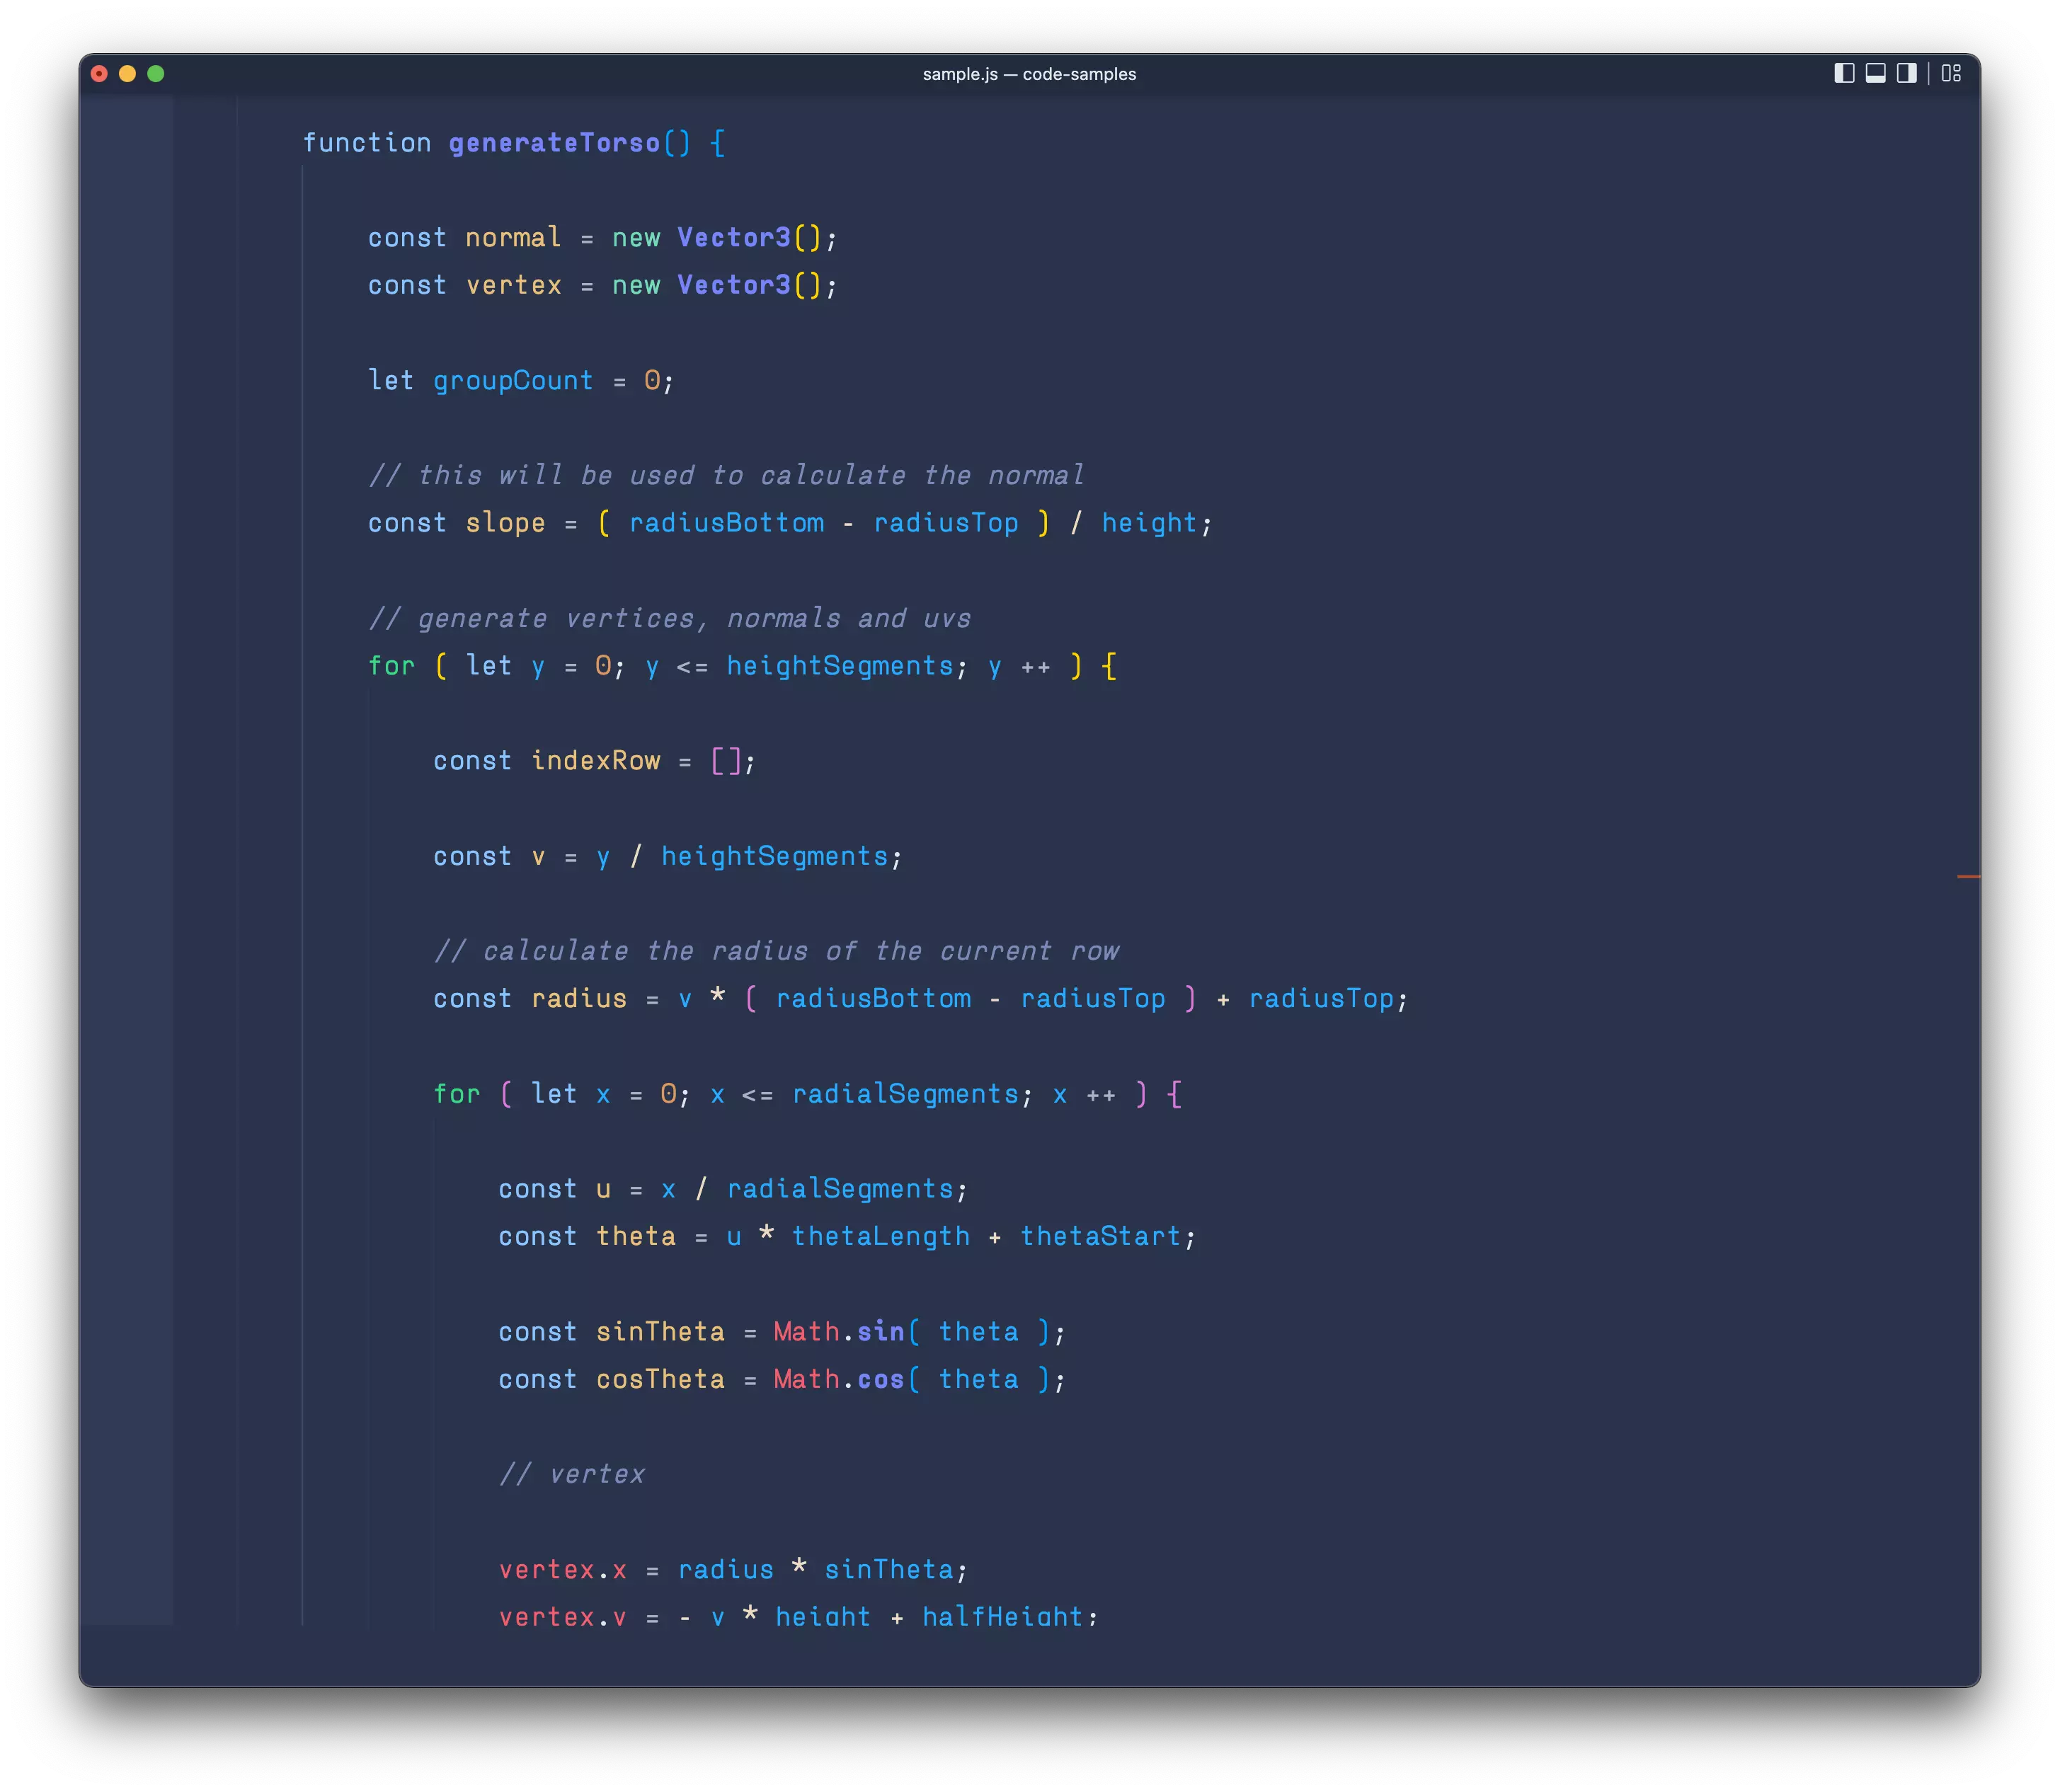Image resolution: width=2060 pixels, height=1792 pixels.
Task: Click the green zoom window button
Action: (155, 73)
